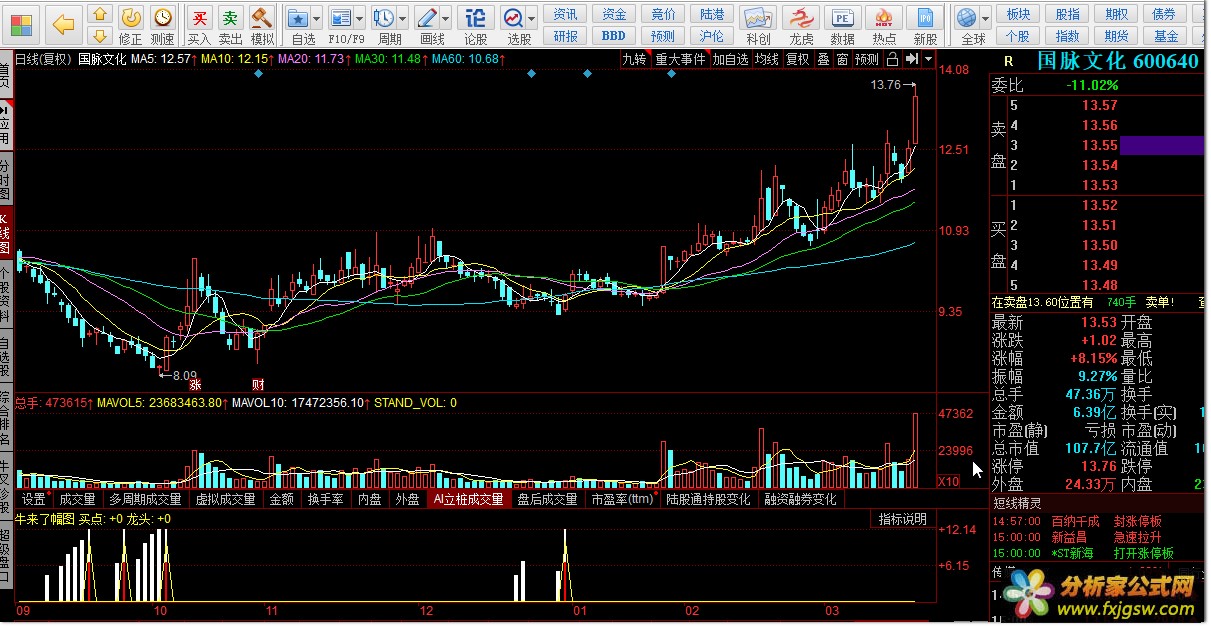Click the 财 marker below the chart
This screenshot has width=1211, height=626.
257,384
